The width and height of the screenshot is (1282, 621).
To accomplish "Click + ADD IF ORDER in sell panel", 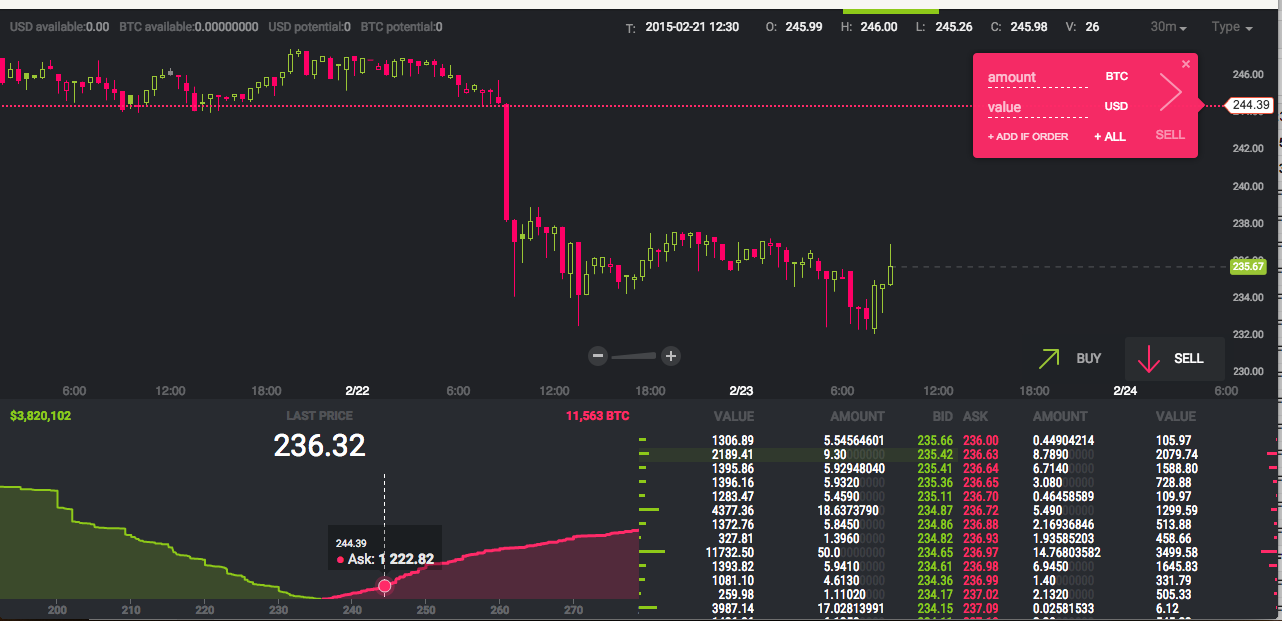I will coord(1028,136).
